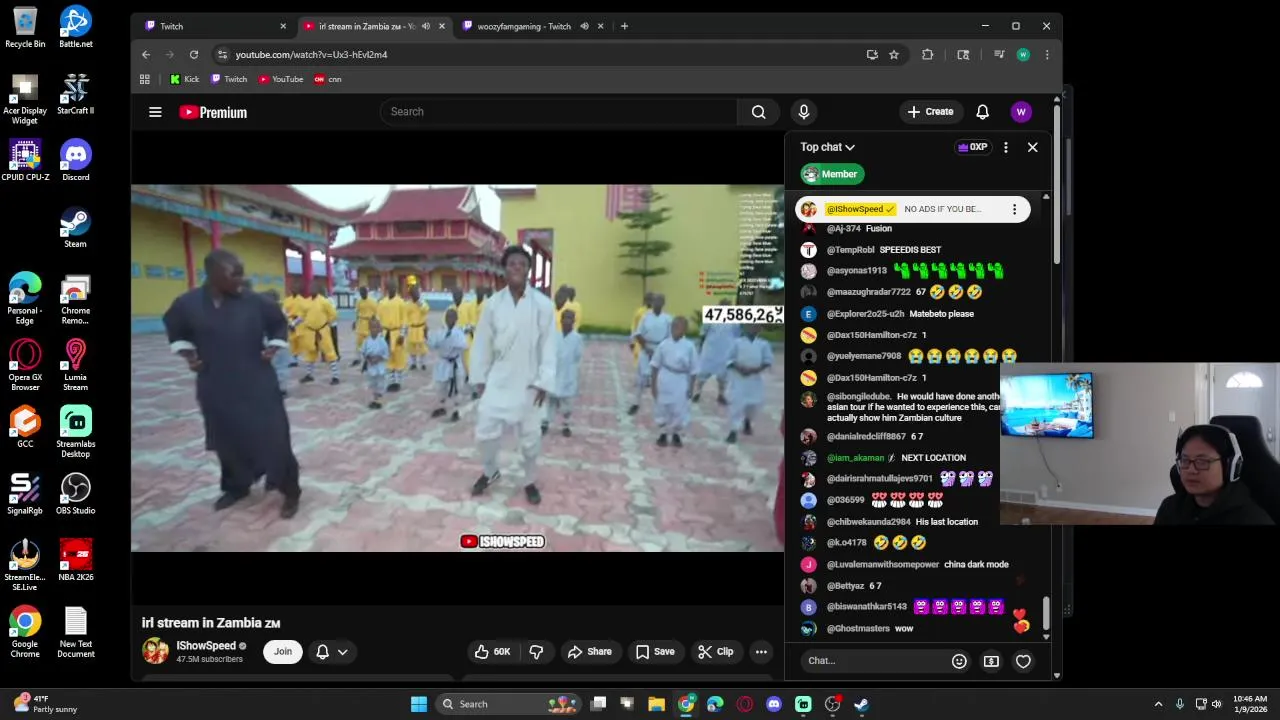This screenshot has width=1280, height=720.
Task: Select the irl stream in Zambia tab
Action: click(x=373, y=26)
